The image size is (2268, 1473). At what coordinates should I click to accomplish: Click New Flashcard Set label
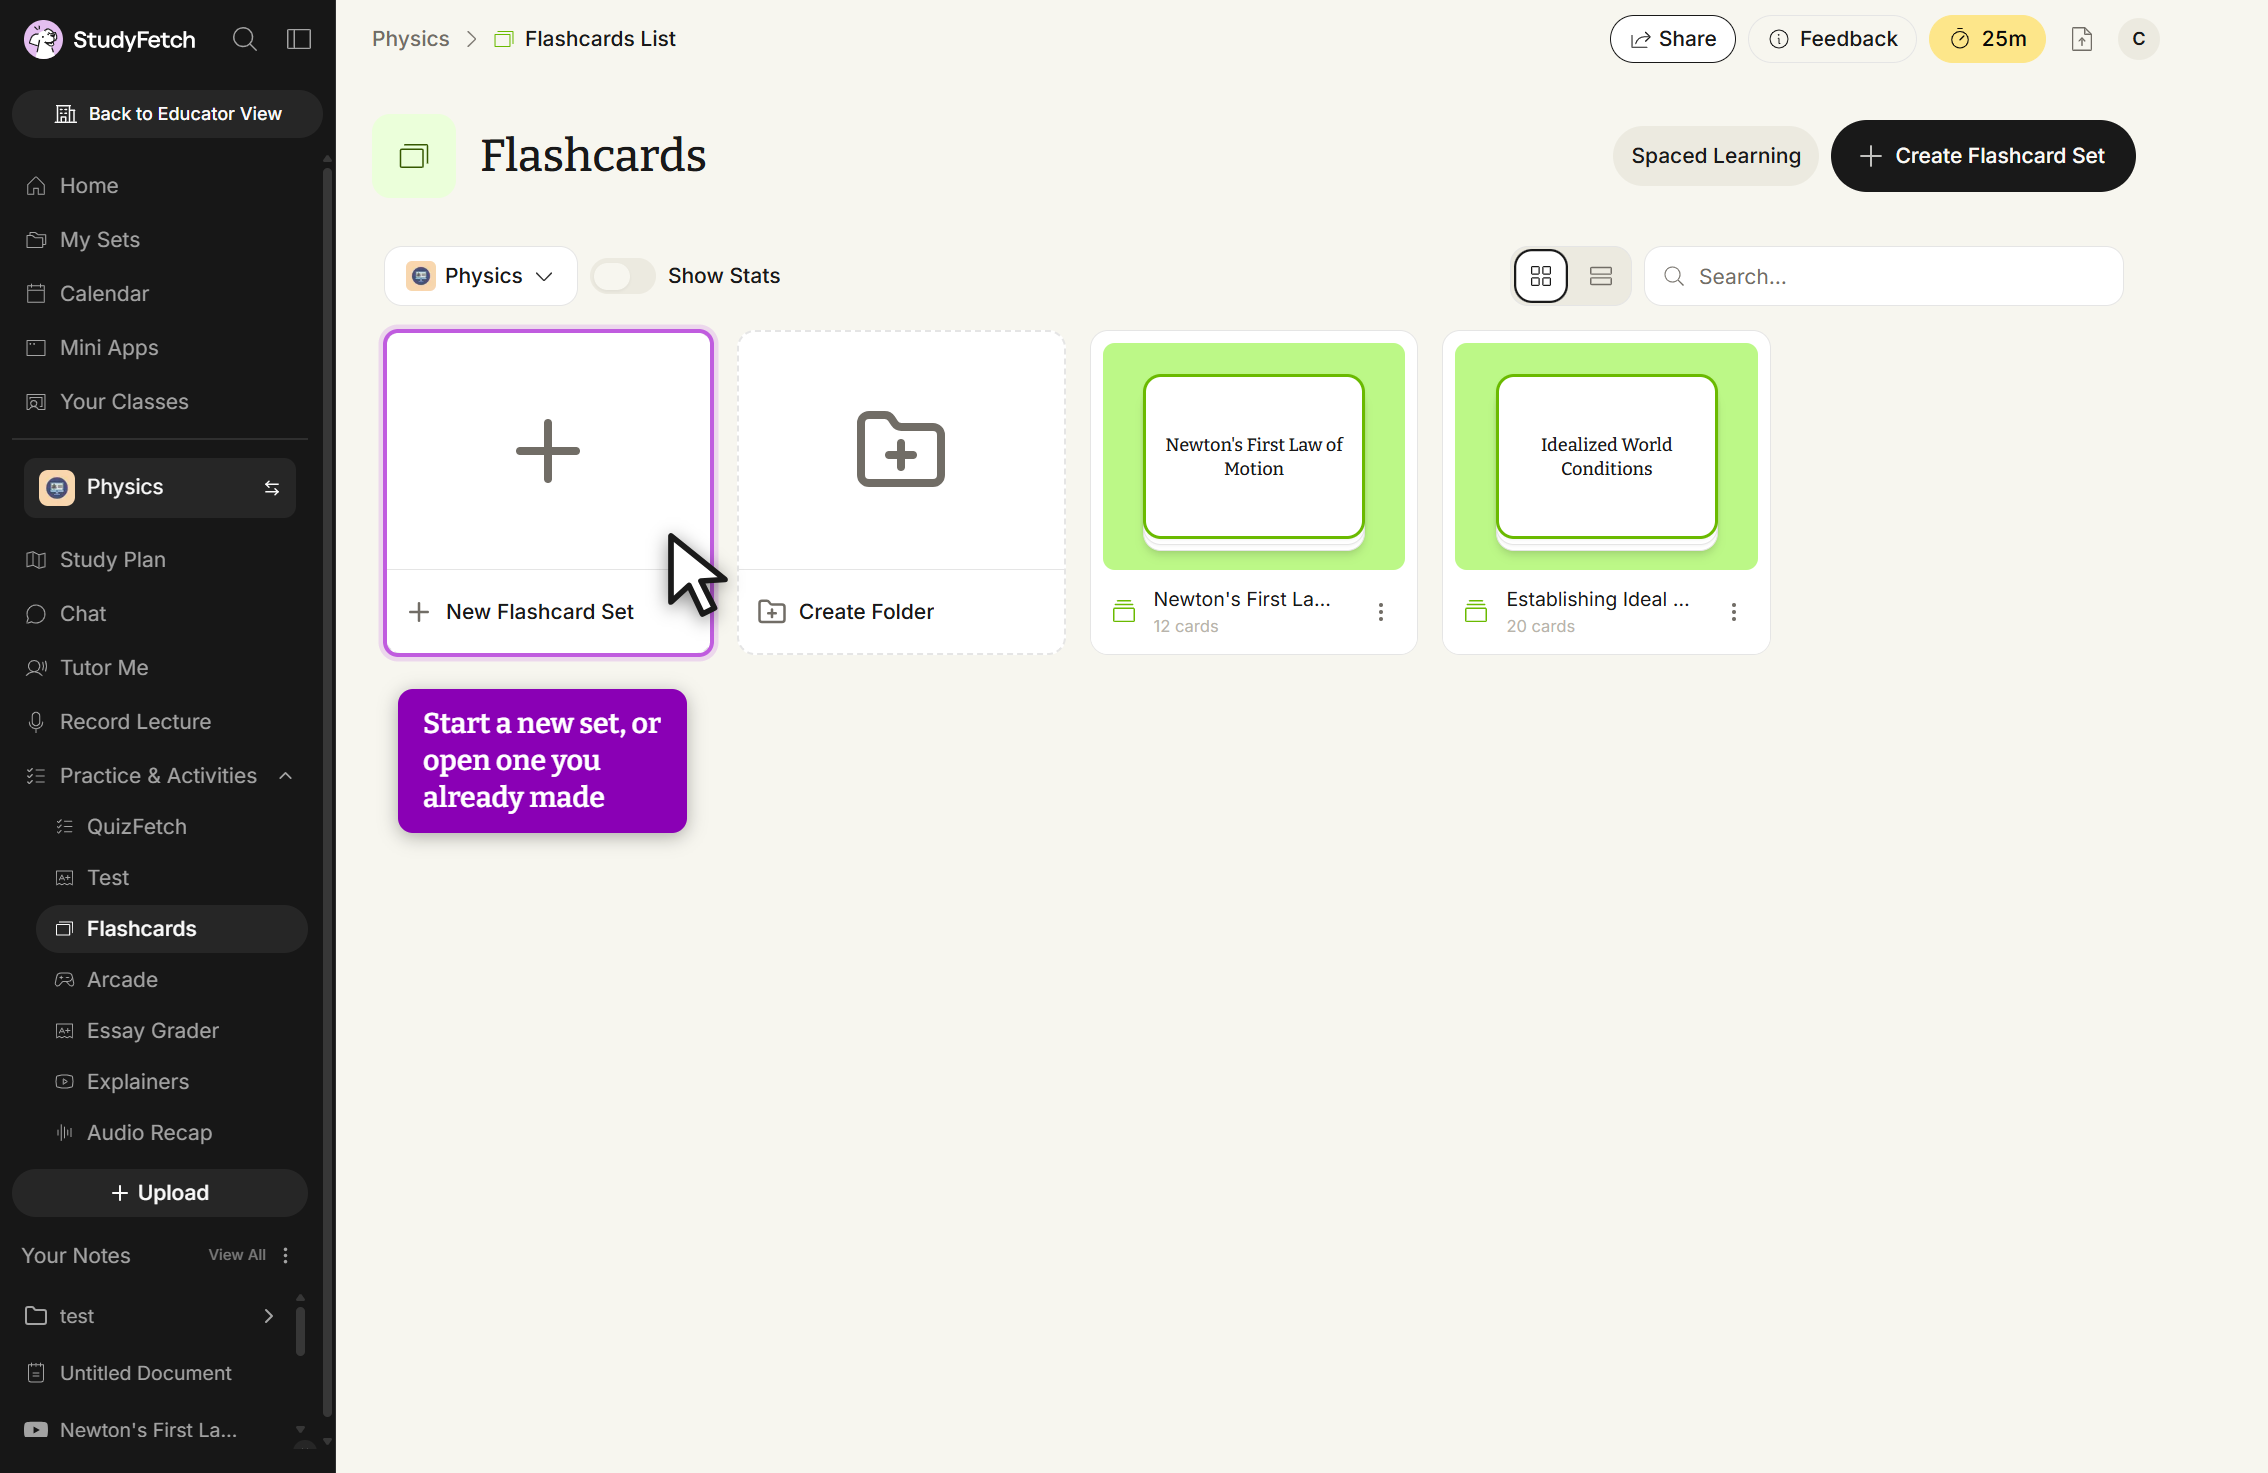point(540,612)
